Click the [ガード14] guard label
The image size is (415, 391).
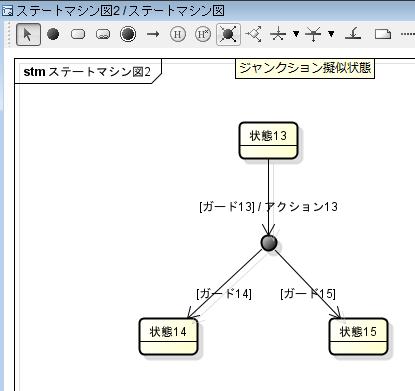point(224,294)
